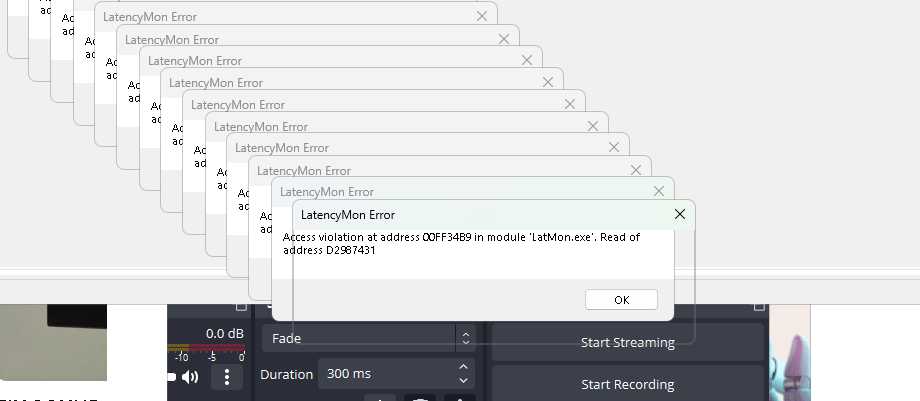Click Start Recording in OBS
The image size is (920, 401).
pyautogui.click(x=627, y=385)
